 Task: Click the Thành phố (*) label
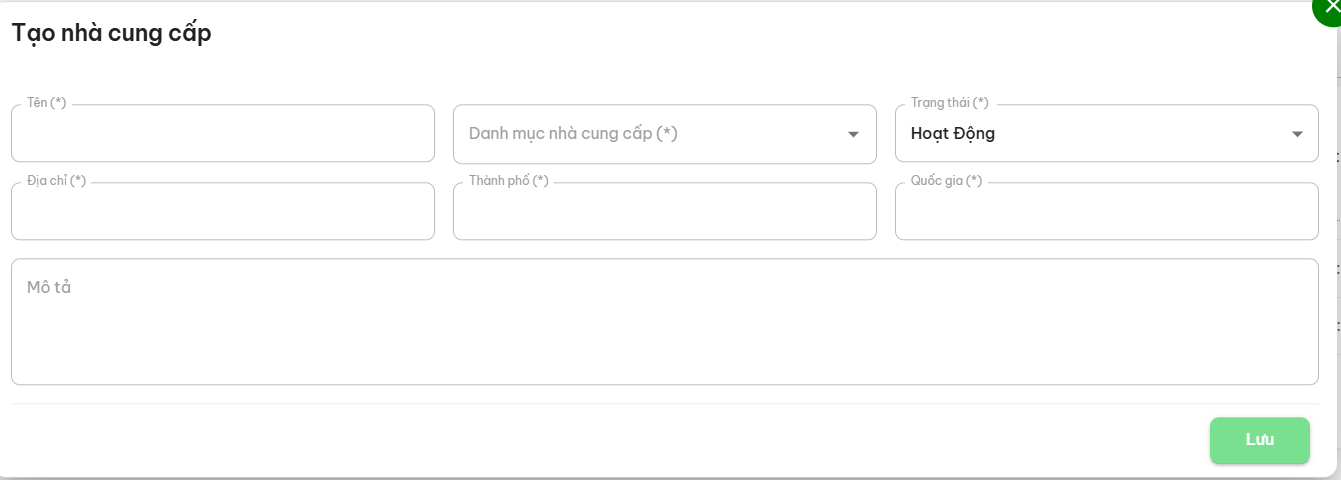509,181
